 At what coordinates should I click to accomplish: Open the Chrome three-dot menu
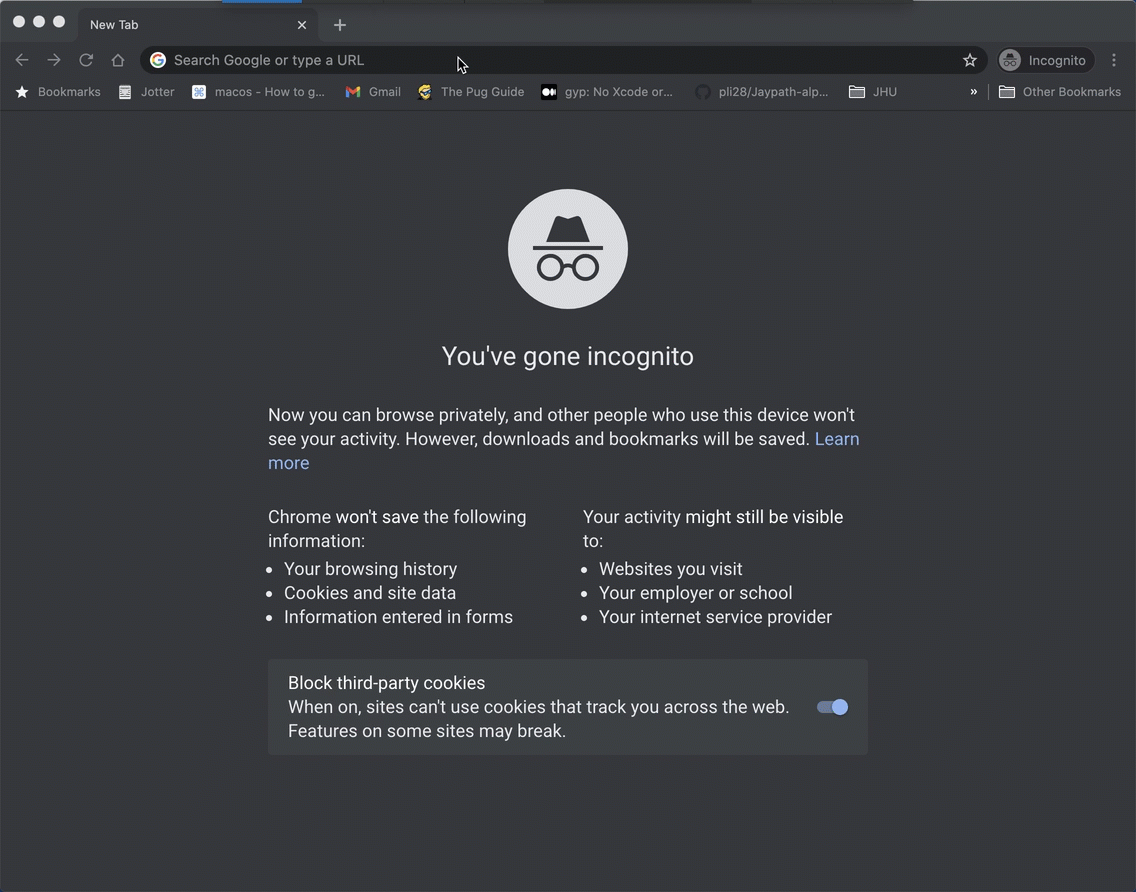[1114, 60]
